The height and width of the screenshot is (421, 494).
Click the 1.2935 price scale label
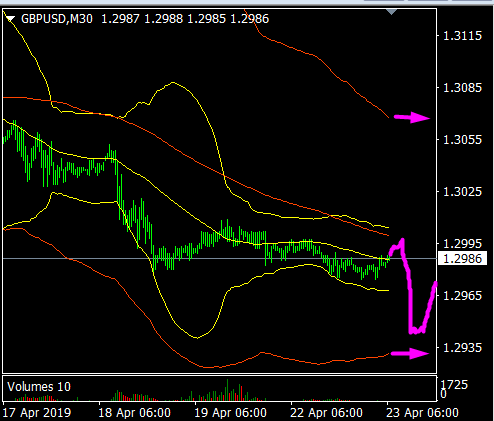[462, 348]
